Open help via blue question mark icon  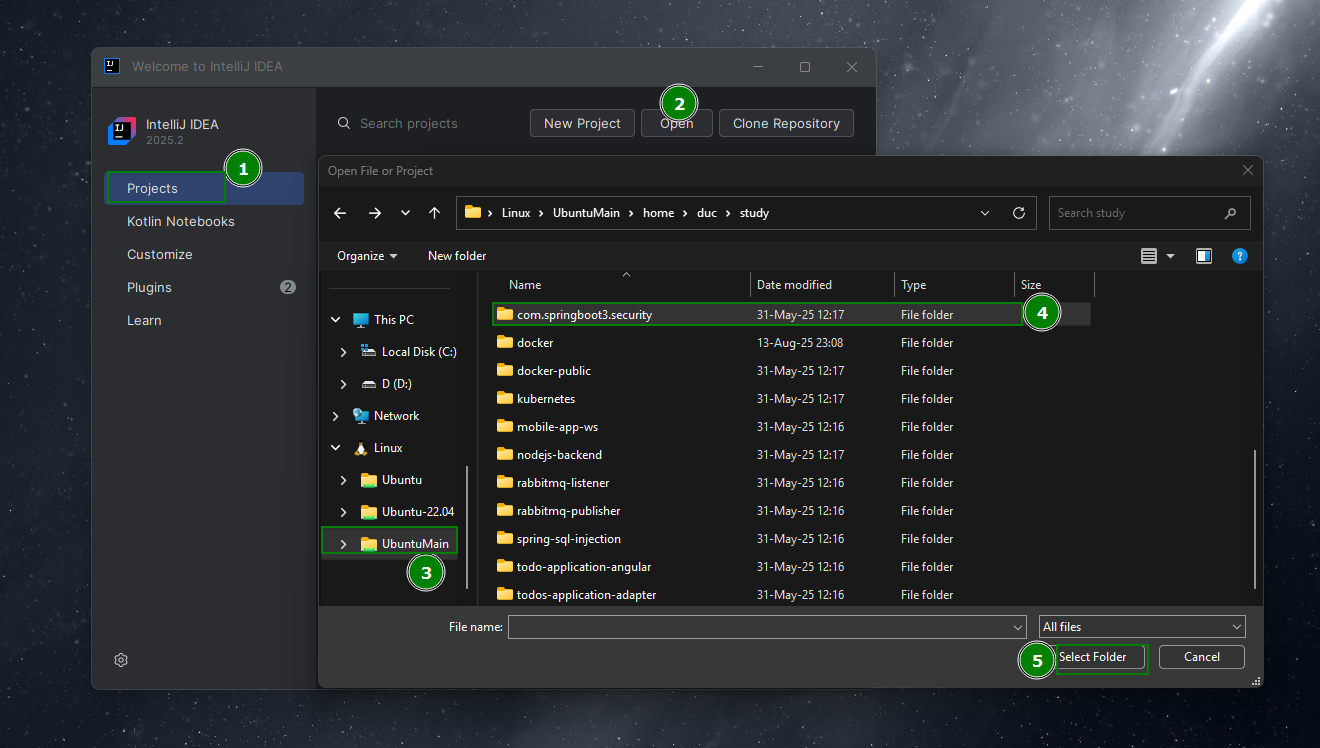(1240, 256)
